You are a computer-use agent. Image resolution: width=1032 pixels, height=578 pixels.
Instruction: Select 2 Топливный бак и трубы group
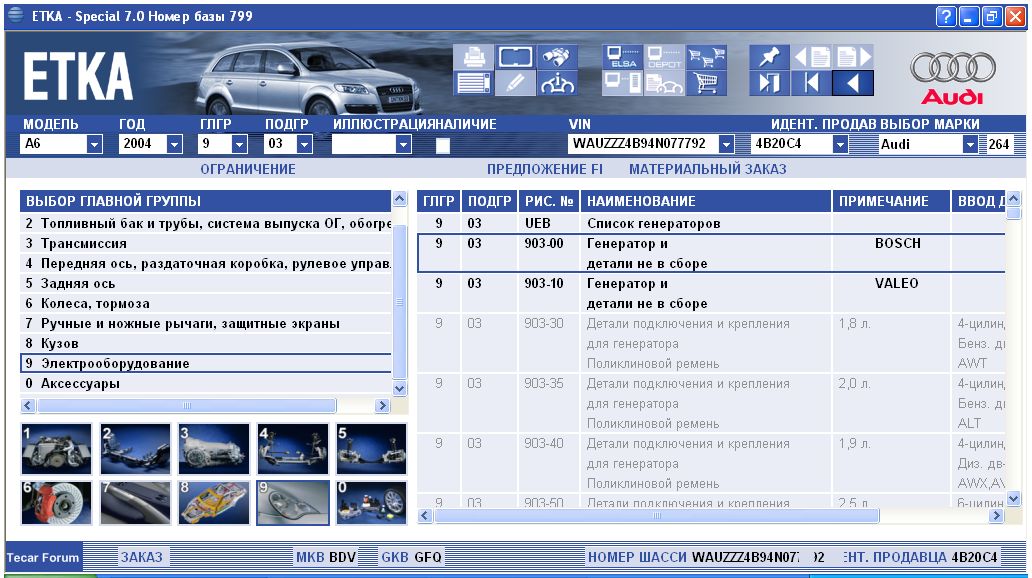point(206,224)
